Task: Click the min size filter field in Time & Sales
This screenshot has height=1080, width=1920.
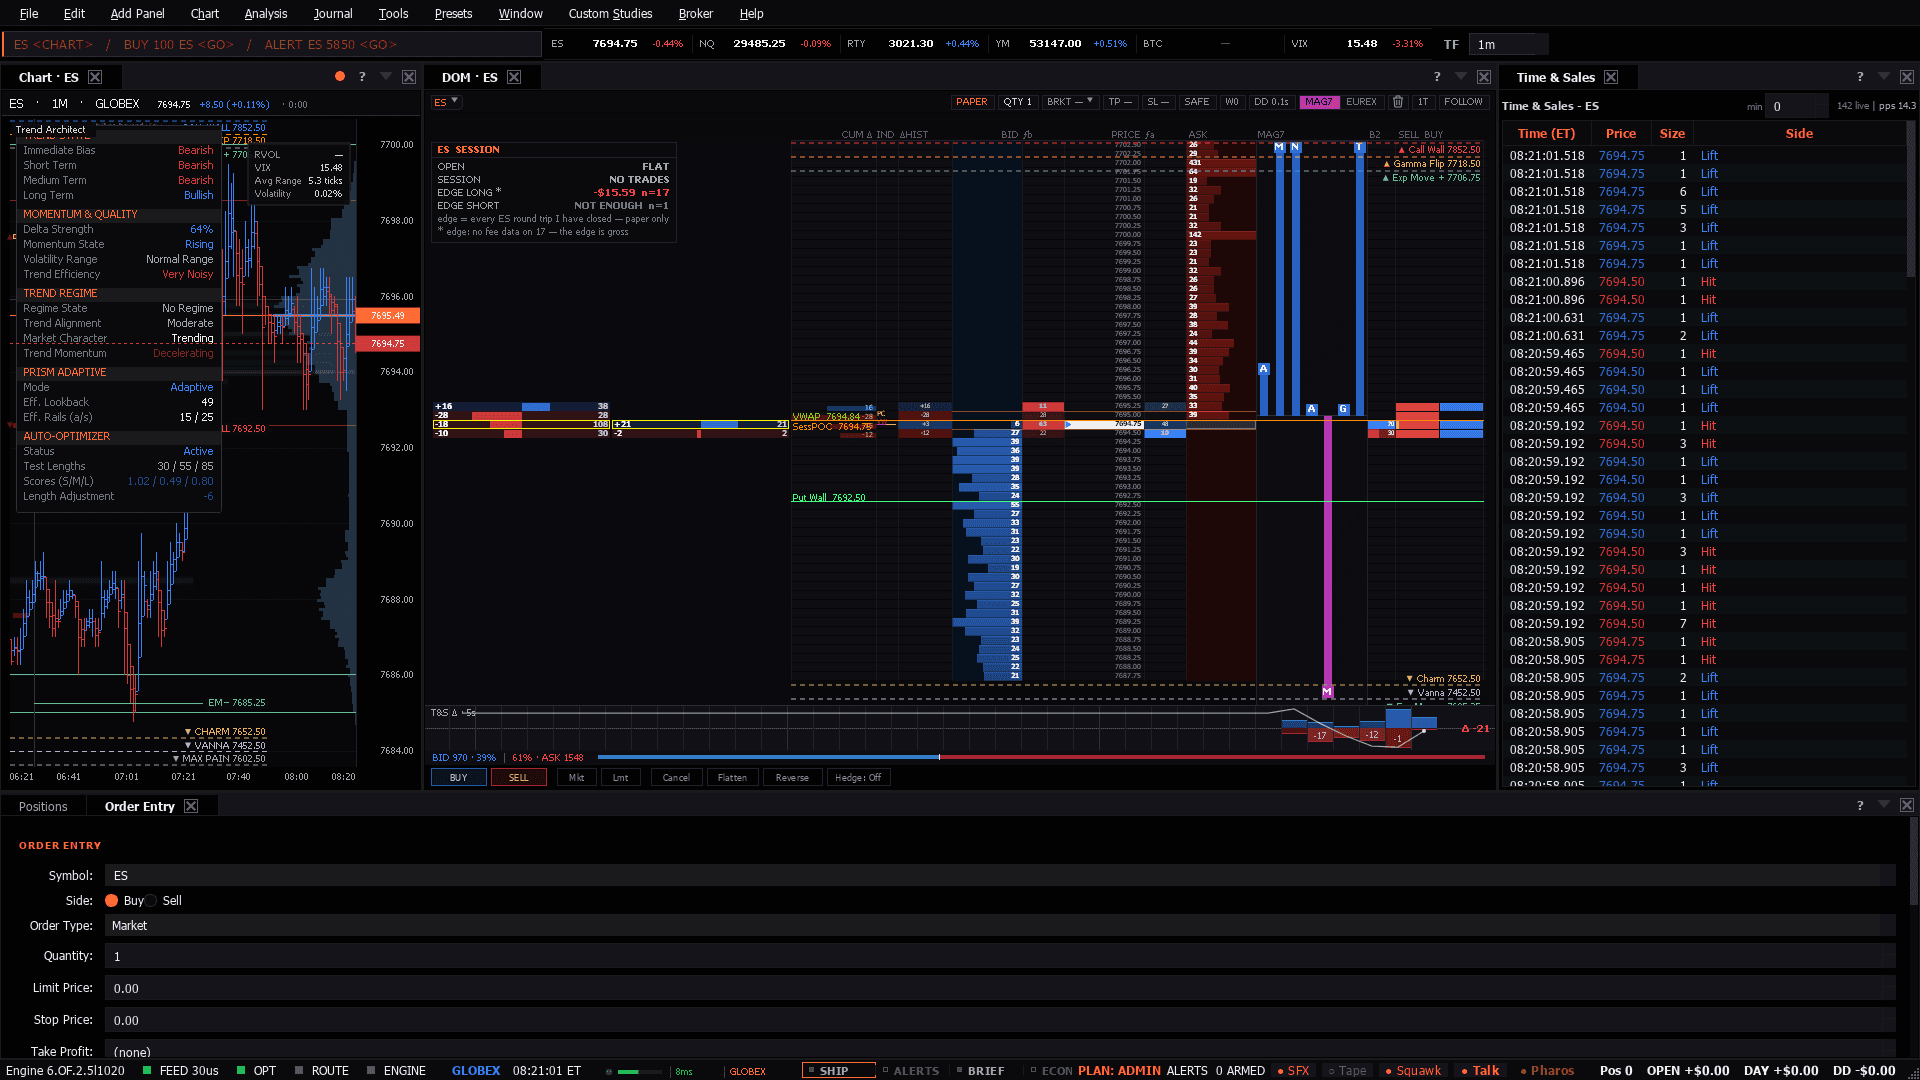Action: tap(1796, 106)
